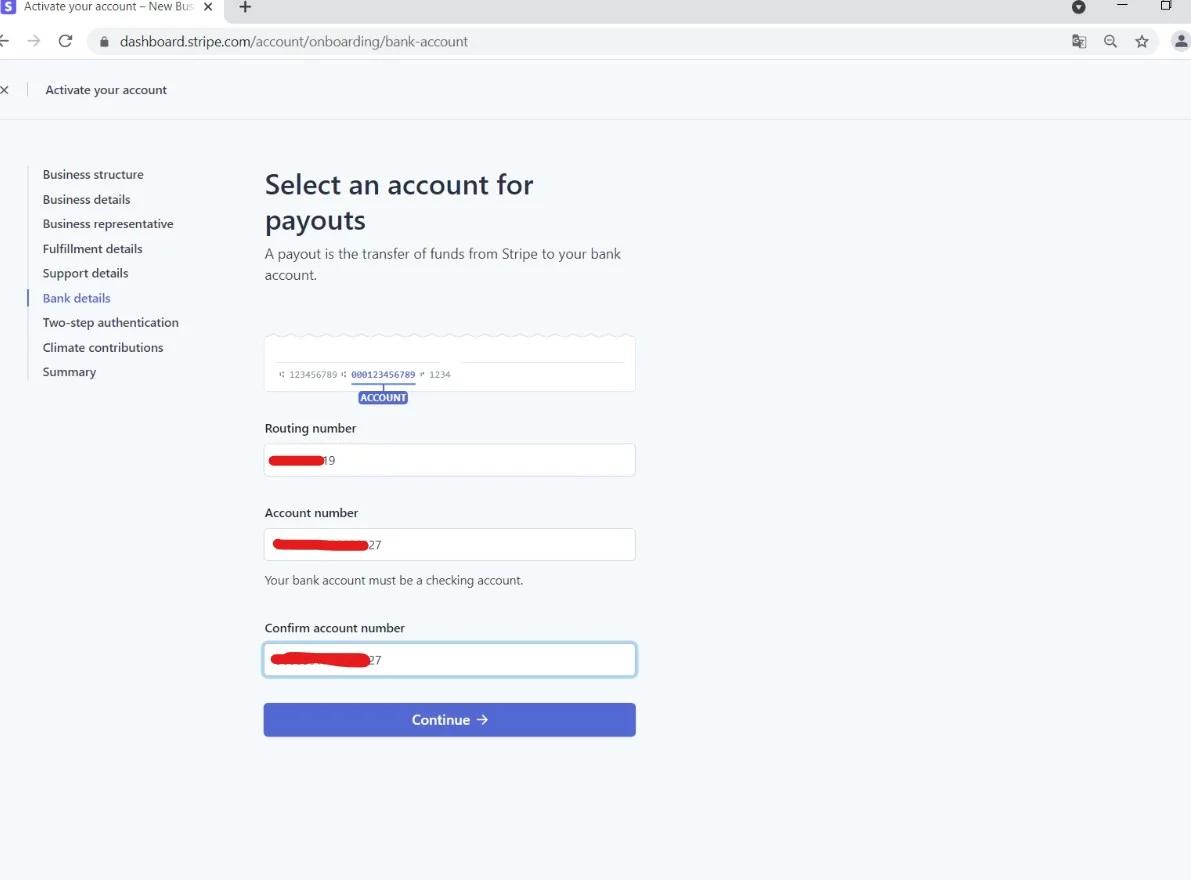This screenshot has height=880, width=1191.
Task: Click the zoom magnifier icon in address bar
Action: click(x=1110, y=42)
